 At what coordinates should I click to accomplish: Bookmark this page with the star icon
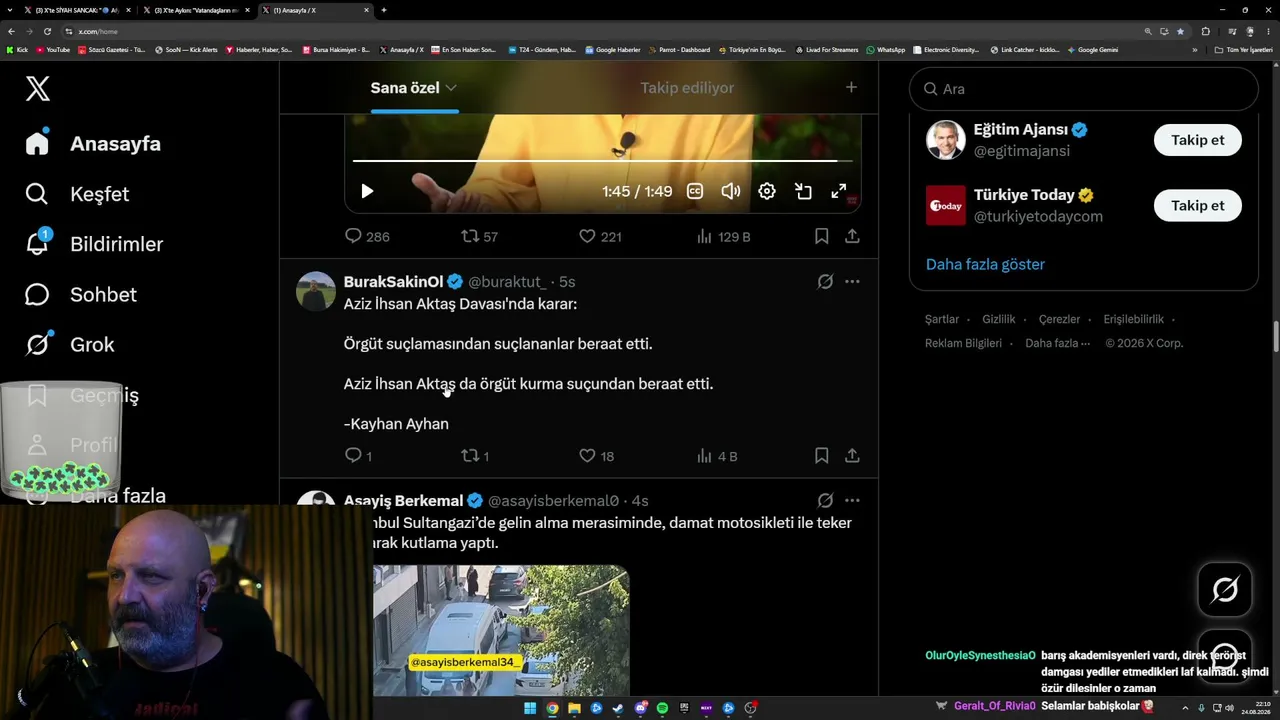coord(1181,31)
